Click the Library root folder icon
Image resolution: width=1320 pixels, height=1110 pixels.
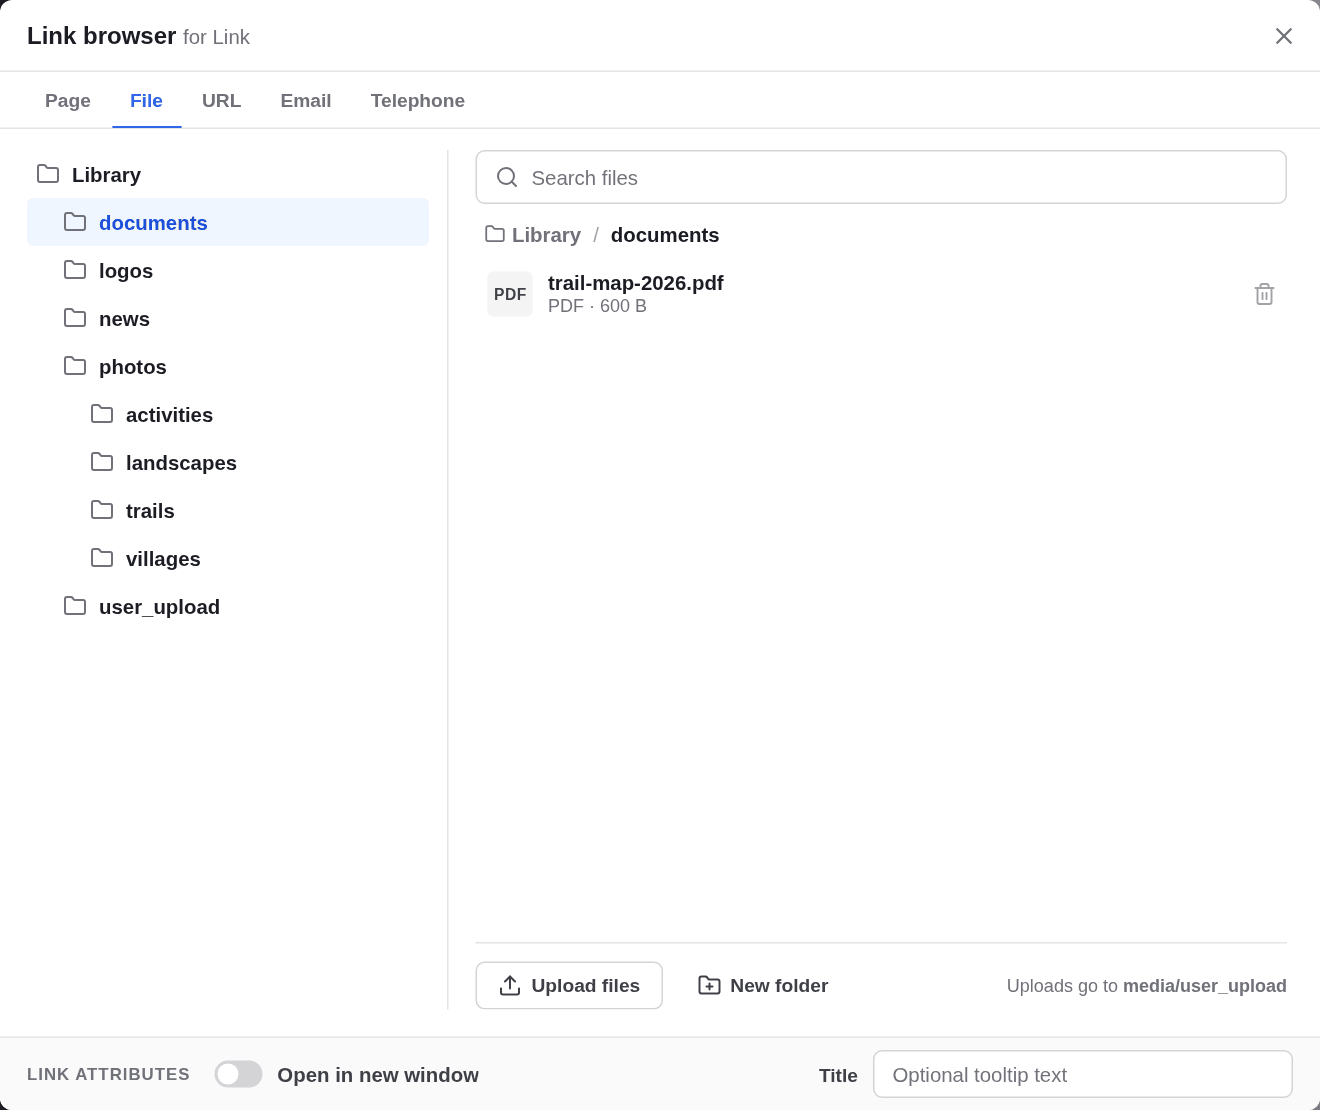coord(48,174)
